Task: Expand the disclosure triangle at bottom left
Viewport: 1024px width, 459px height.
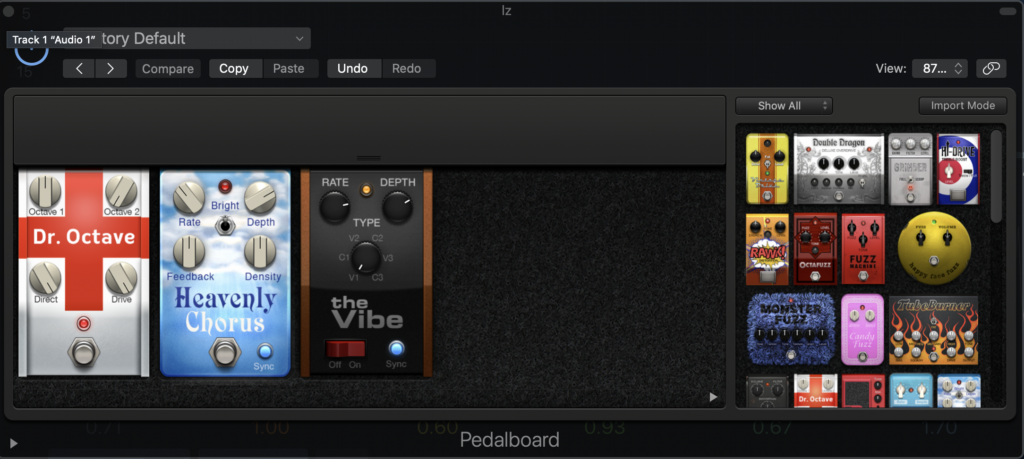Action: click(x=13, y=444)
